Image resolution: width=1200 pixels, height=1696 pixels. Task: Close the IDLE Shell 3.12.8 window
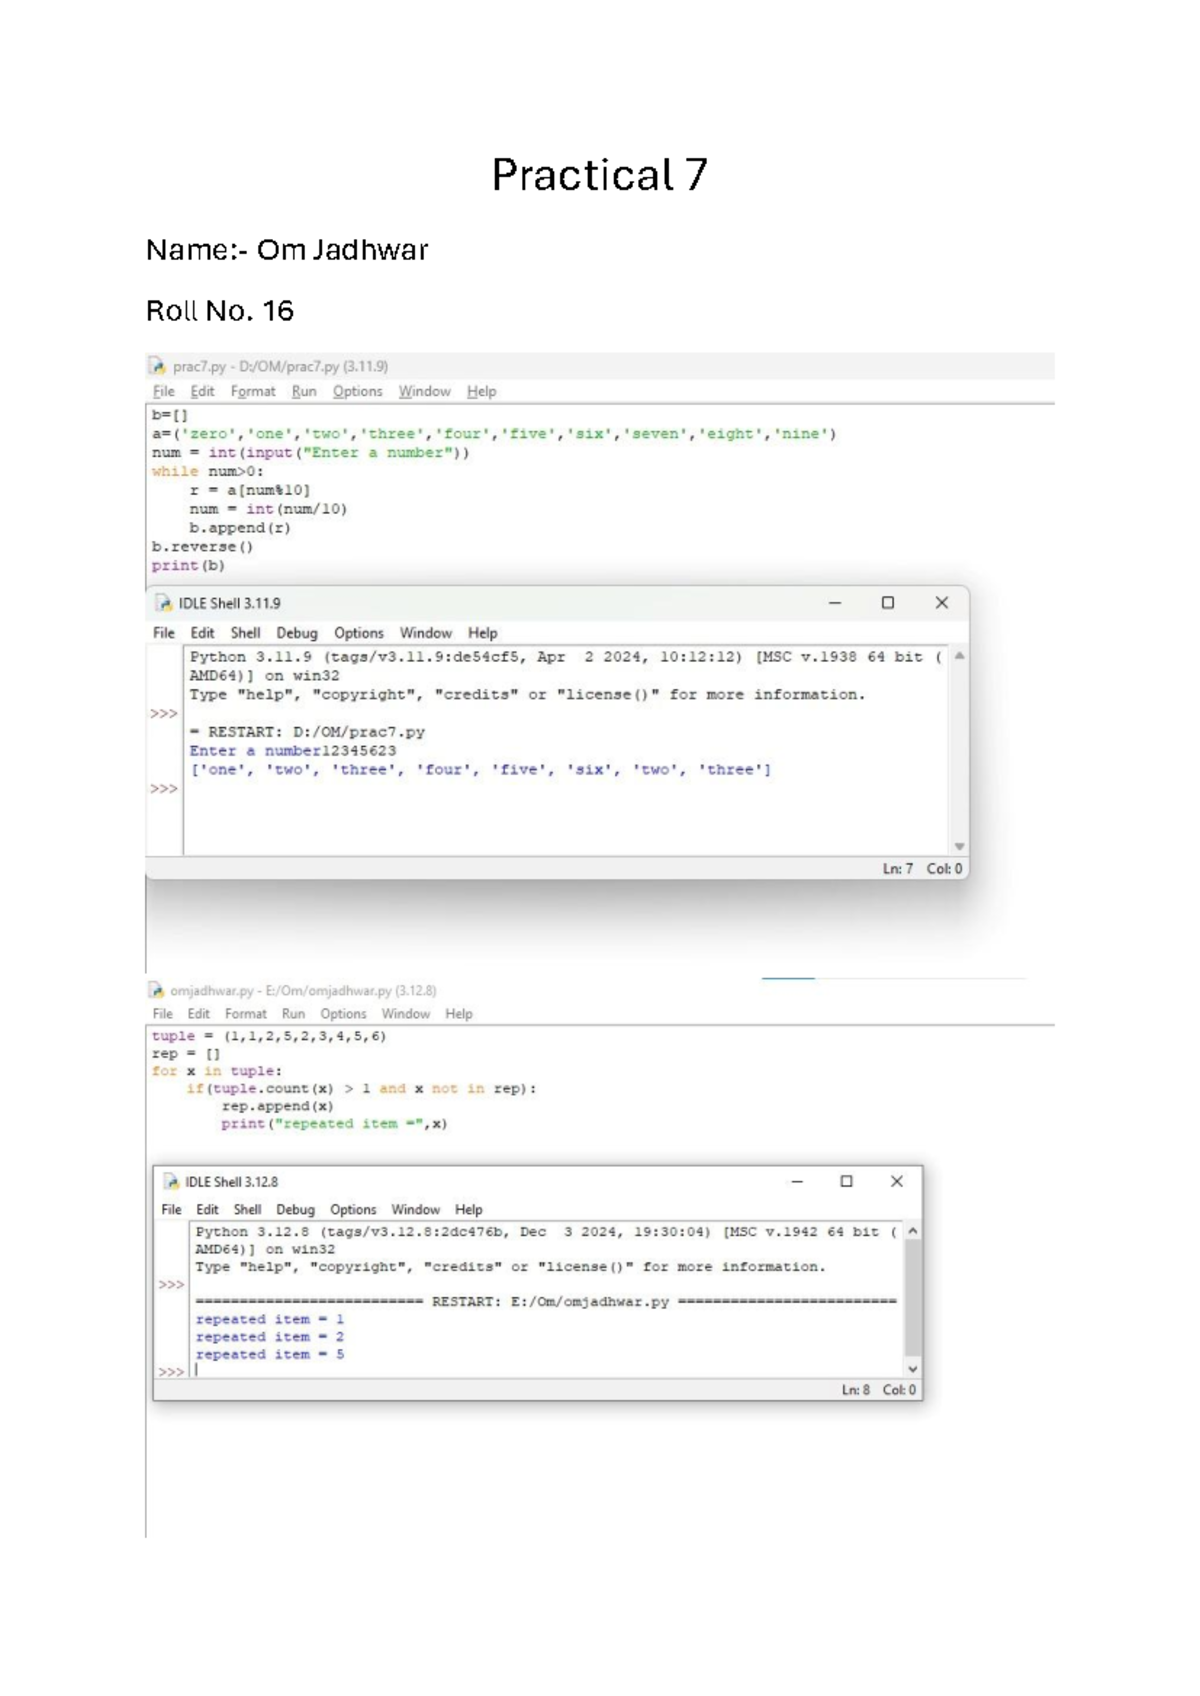coord(897,1181)
